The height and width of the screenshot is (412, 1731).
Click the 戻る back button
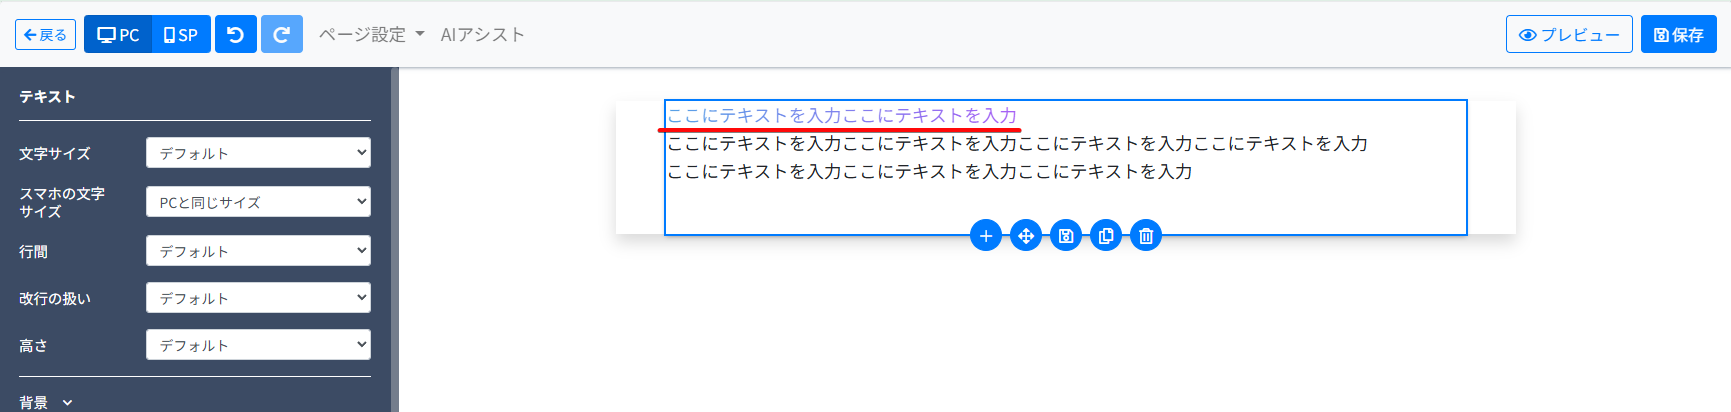click(x=45, y=35)
